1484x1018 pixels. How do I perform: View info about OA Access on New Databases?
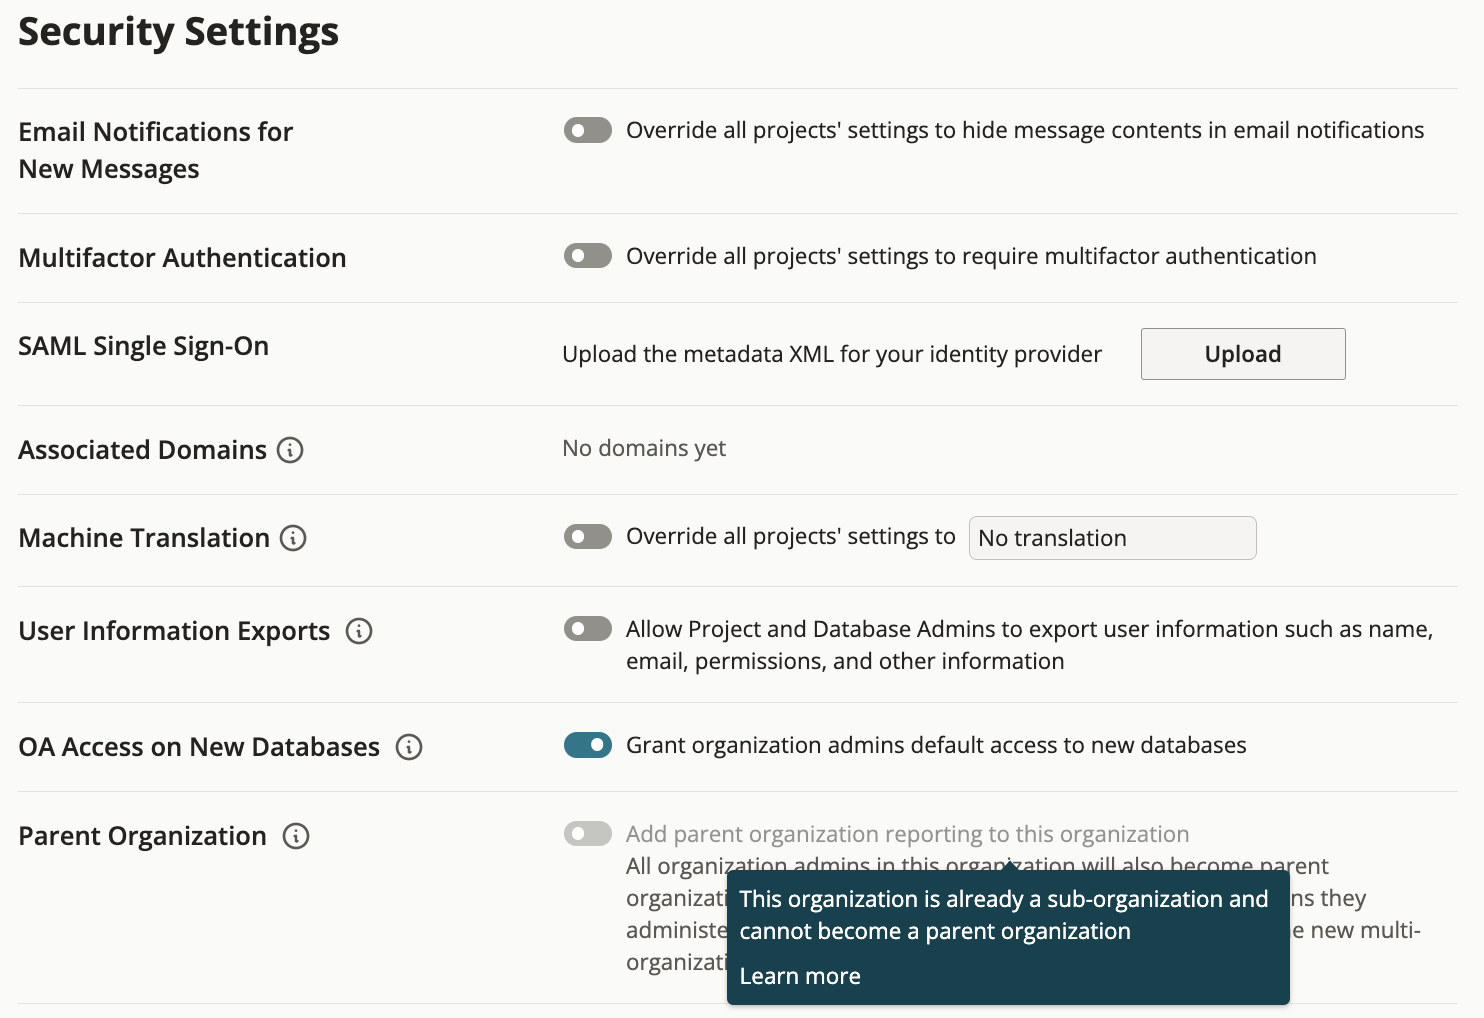[x=409, y=747]
